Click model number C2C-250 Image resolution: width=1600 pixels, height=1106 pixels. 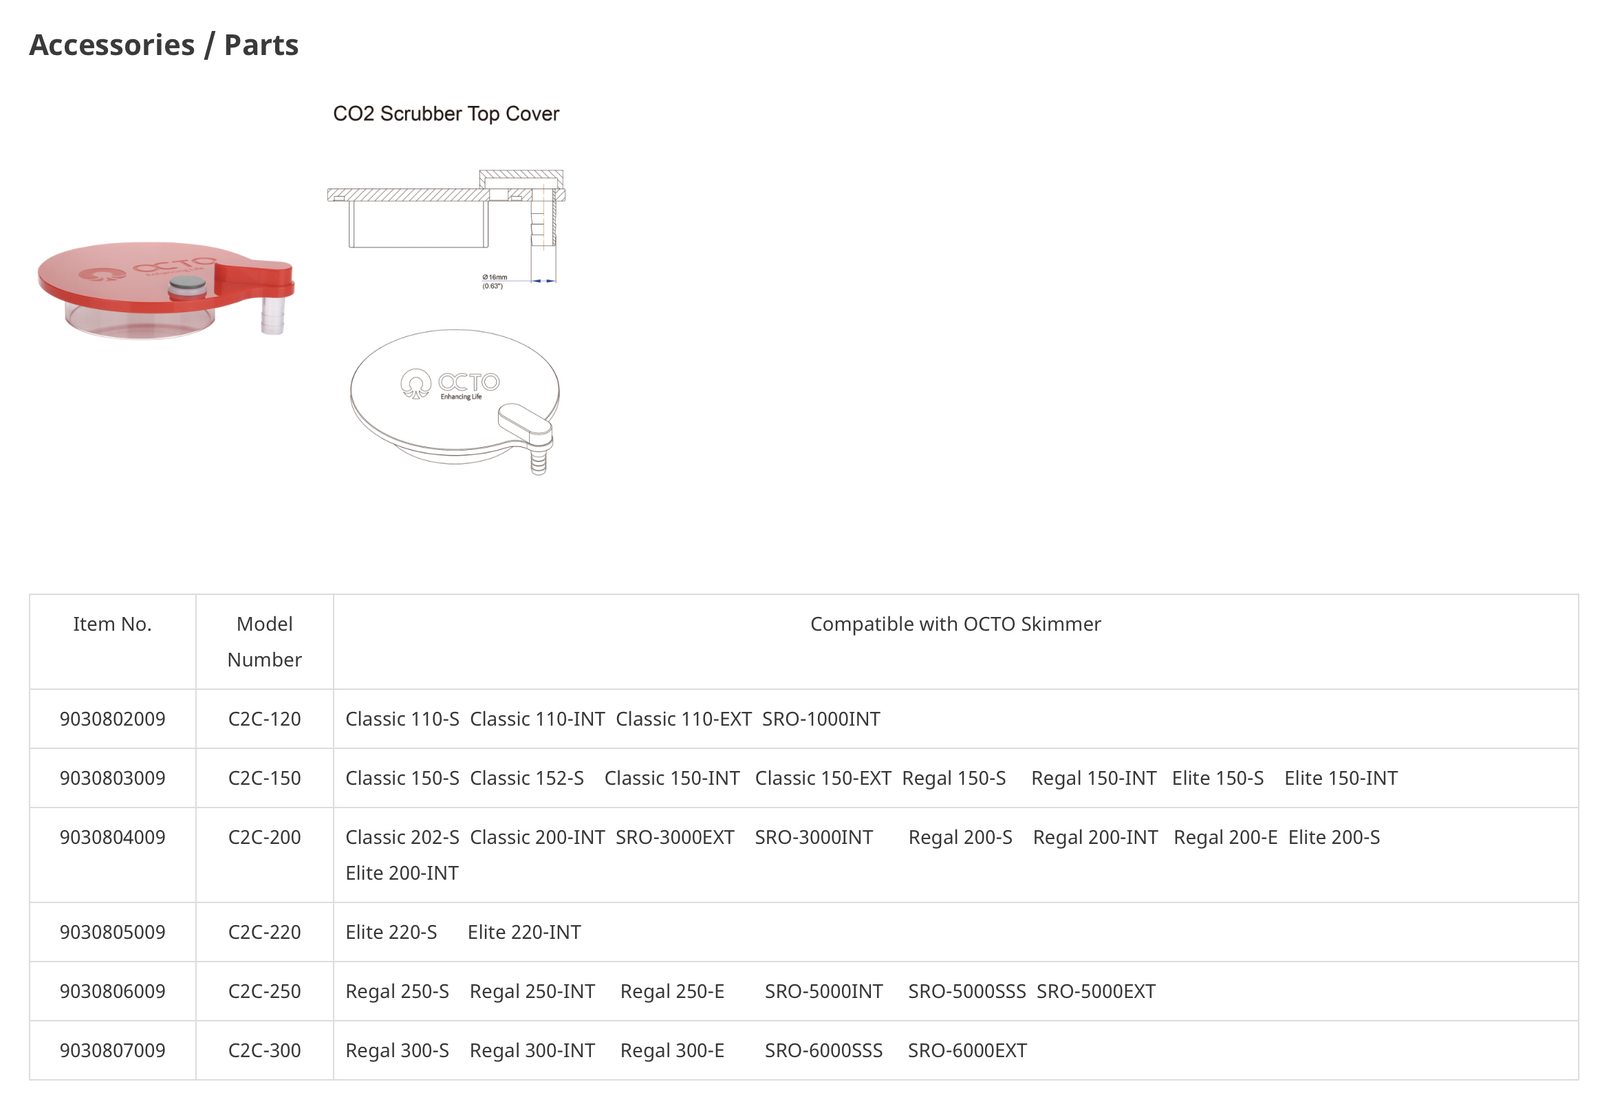(x=264, y=991)
